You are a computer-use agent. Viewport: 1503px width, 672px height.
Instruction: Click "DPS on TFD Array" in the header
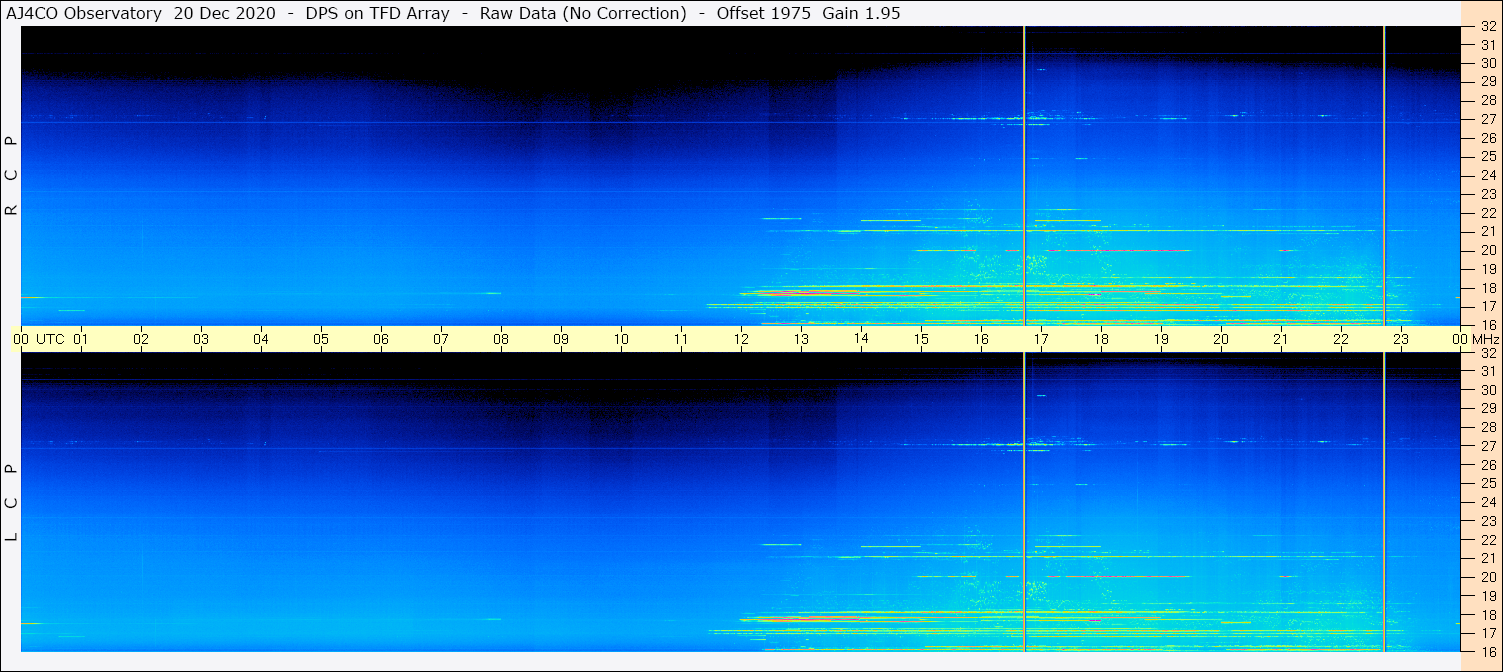377,13
